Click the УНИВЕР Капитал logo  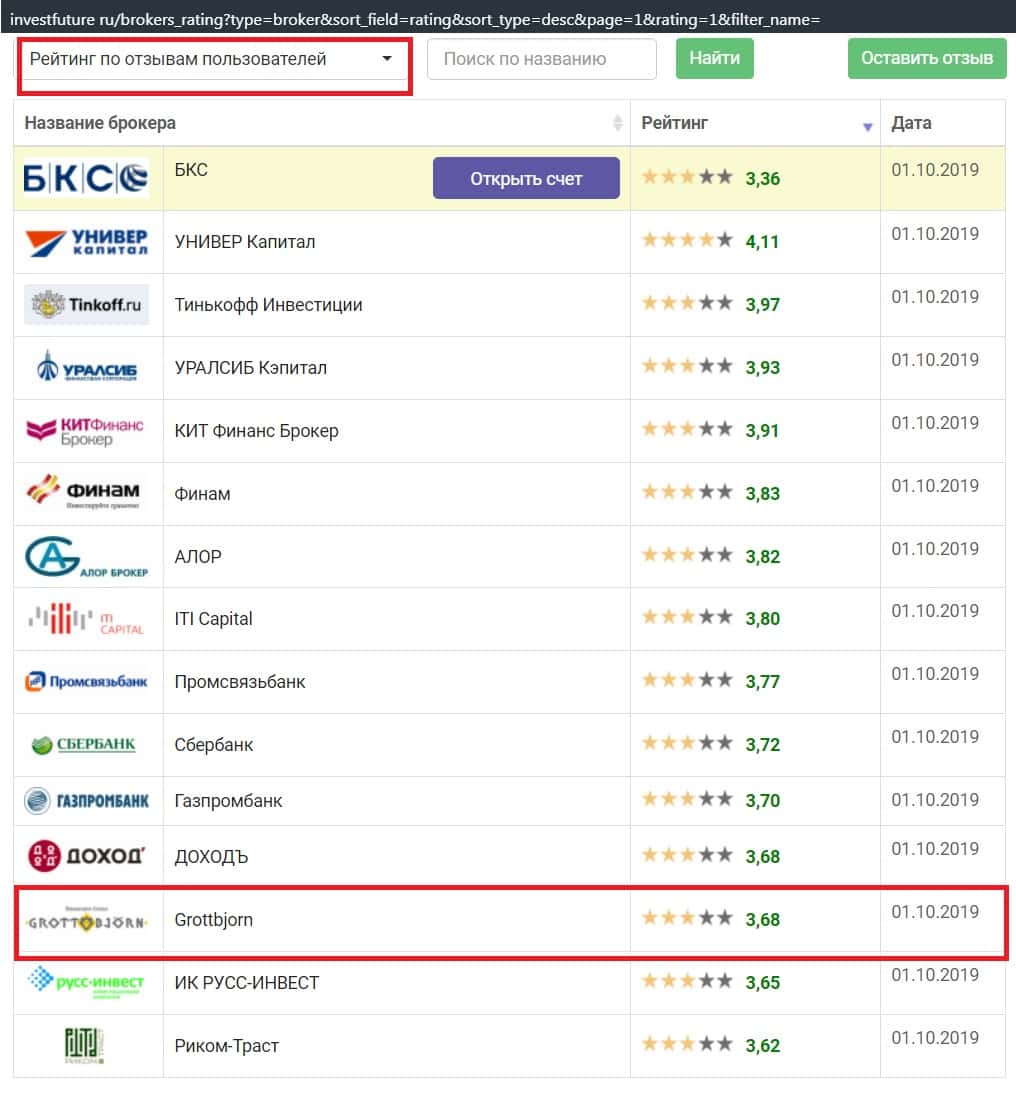click(x=86, y=243)
